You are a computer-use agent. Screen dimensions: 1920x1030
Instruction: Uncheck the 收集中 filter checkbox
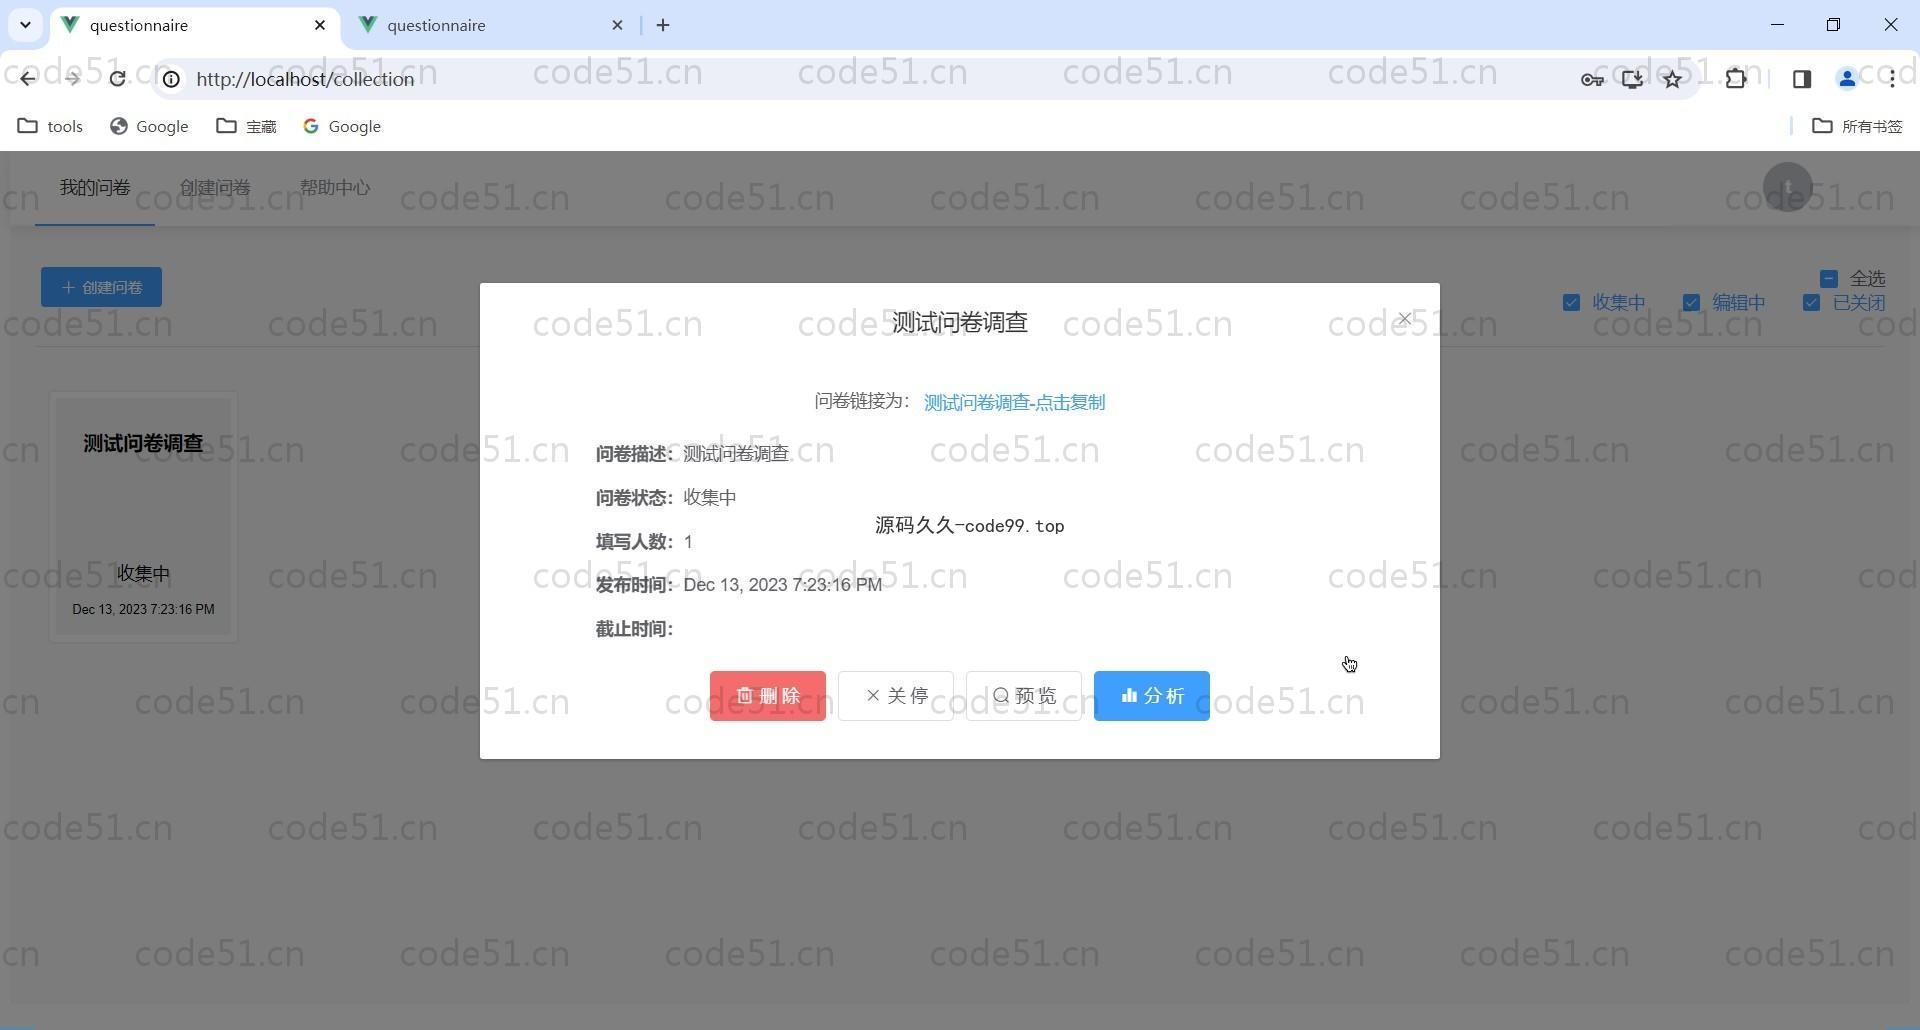pyautogui.click(x=1571, y=303)
